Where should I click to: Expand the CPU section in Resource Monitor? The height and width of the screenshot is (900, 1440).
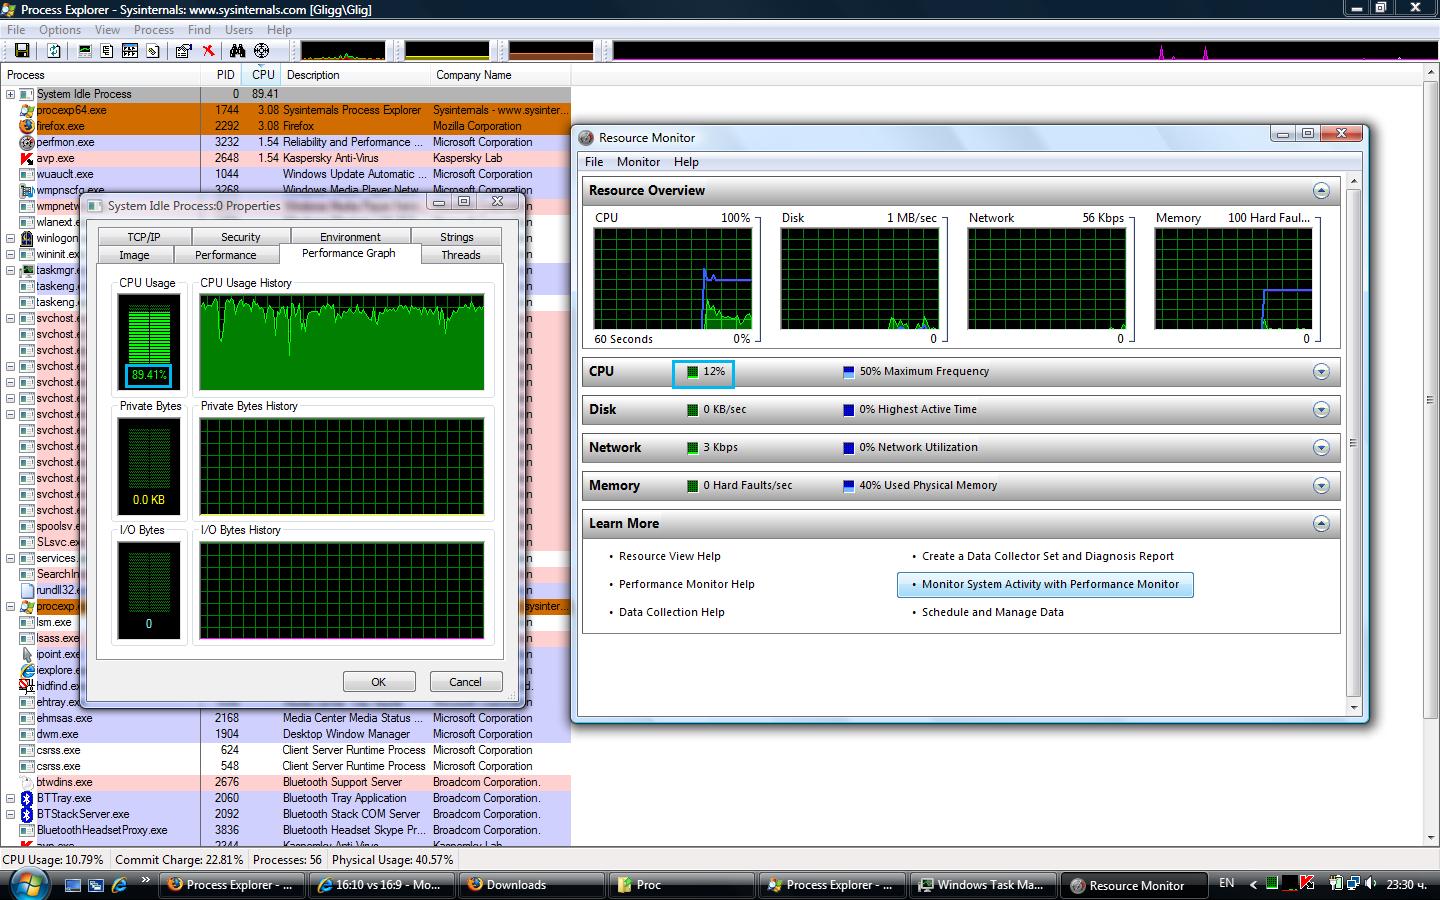click(x=1321, y=372)
